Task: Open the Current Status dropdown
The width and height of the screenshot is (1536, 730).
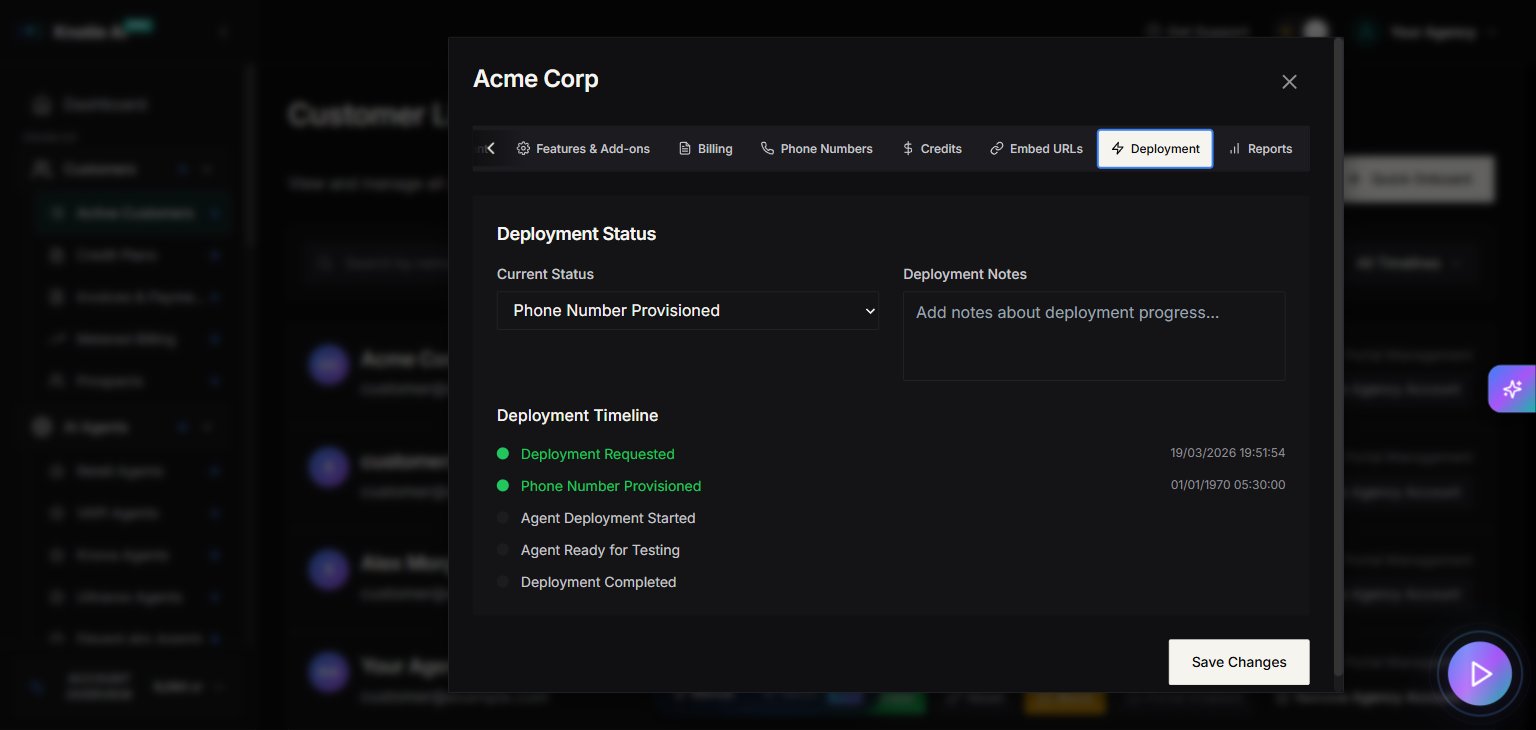Action: point(688,311)
